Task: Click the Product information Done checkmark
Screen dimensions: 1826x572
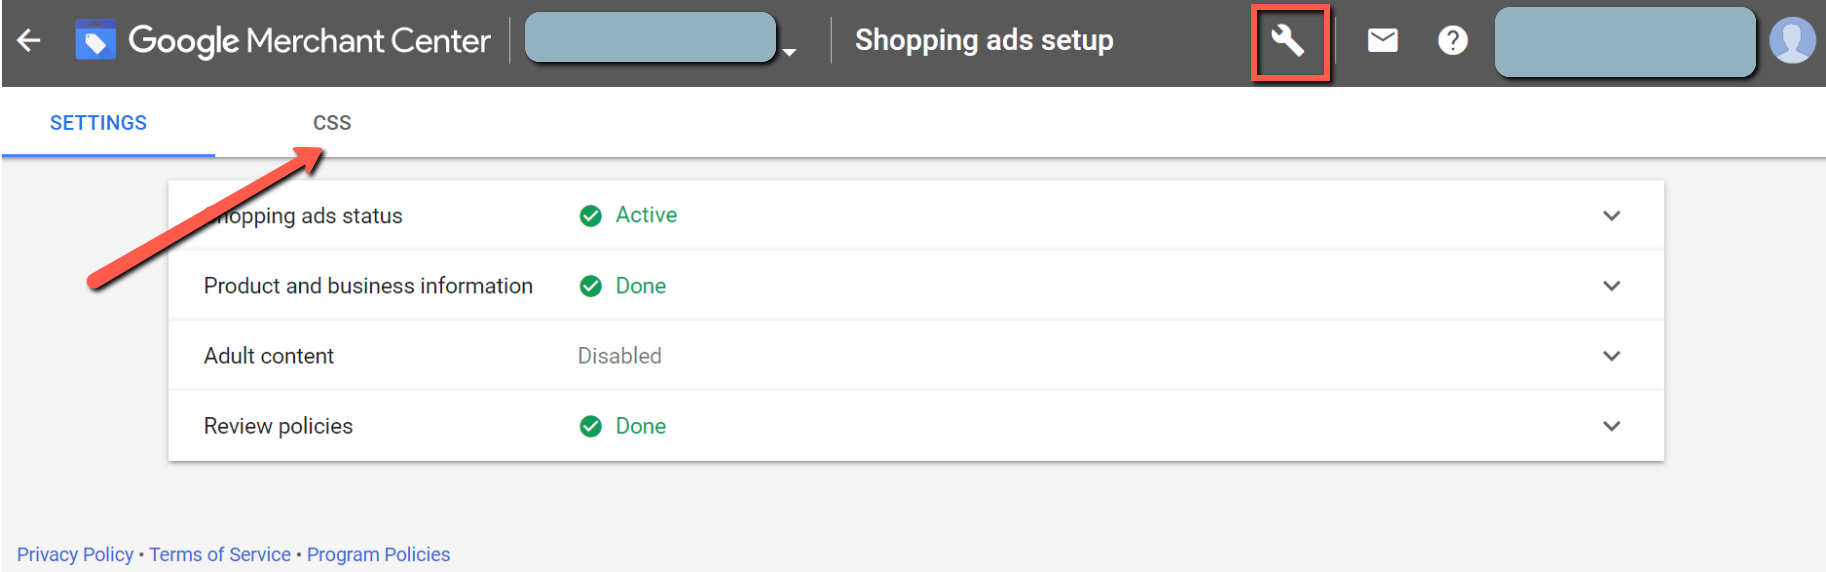Action: tap(591, 286)
